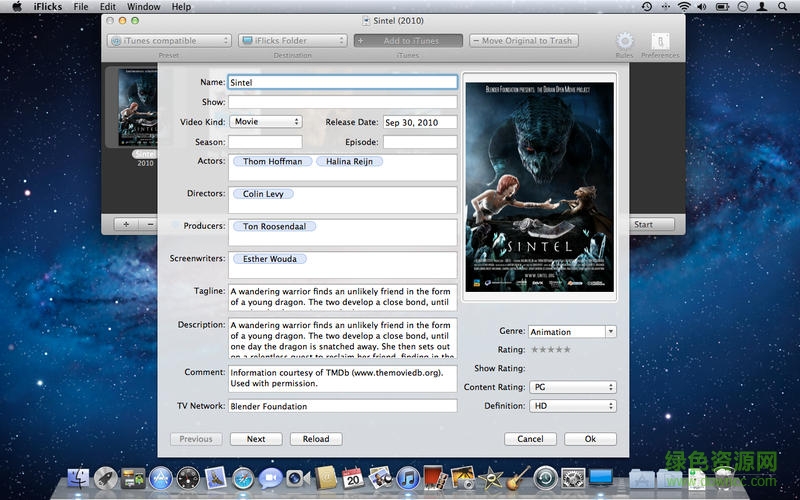Screen dimensions: 800x500
Task: Open the Wi-Fi status menu icon
Action: (x=684, y=7)
